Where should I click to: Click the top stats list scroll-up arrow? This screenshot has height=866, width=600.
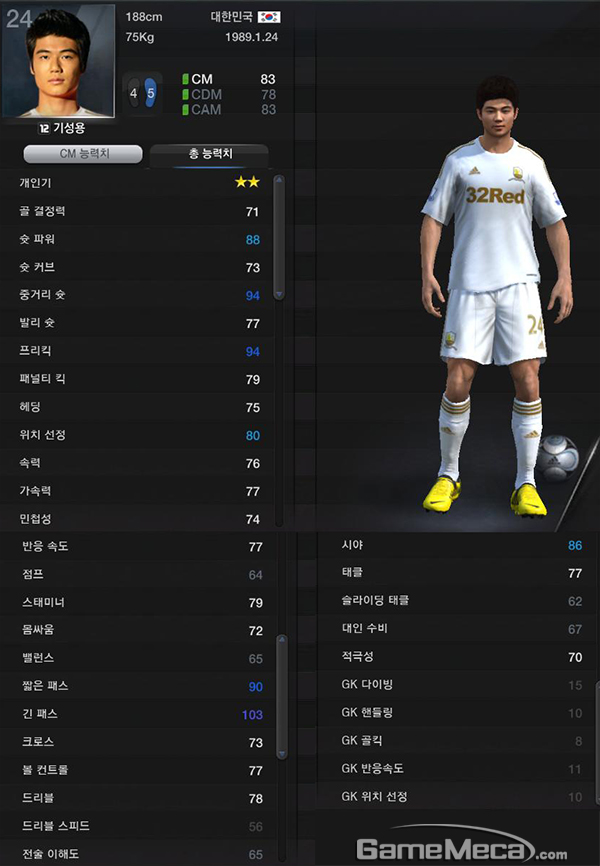pos(279,179)
